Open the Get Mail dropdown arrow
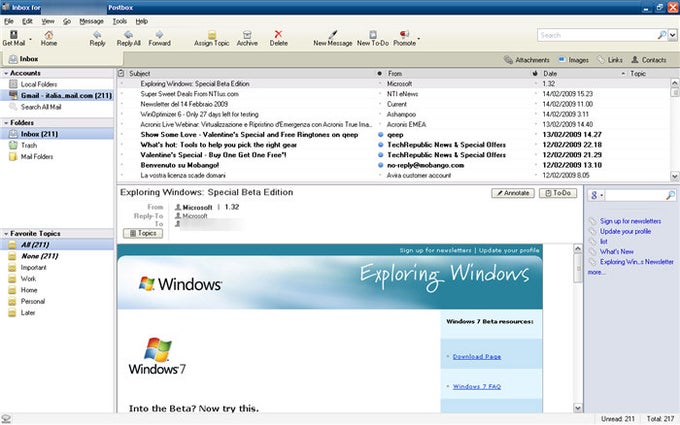The height and width of the screenshot is (425, 680). tap(30, 39)
